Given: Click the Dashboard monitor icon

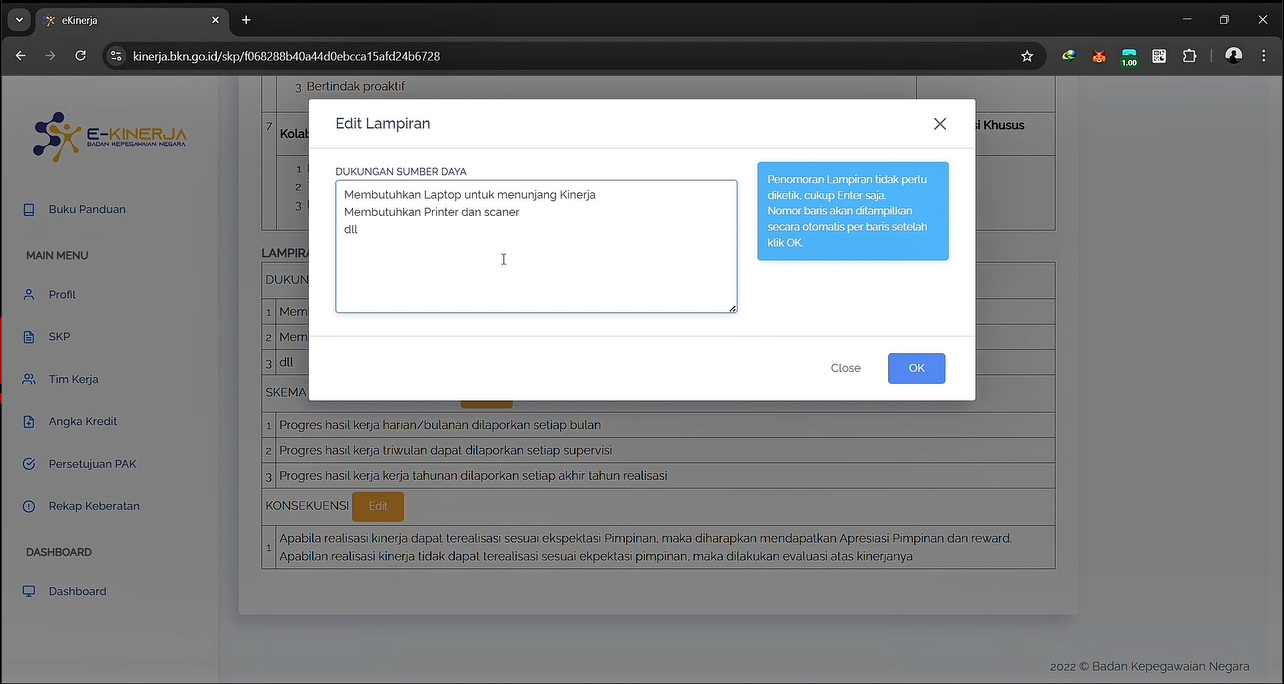Looking at the screenshot, I should 29,591.
